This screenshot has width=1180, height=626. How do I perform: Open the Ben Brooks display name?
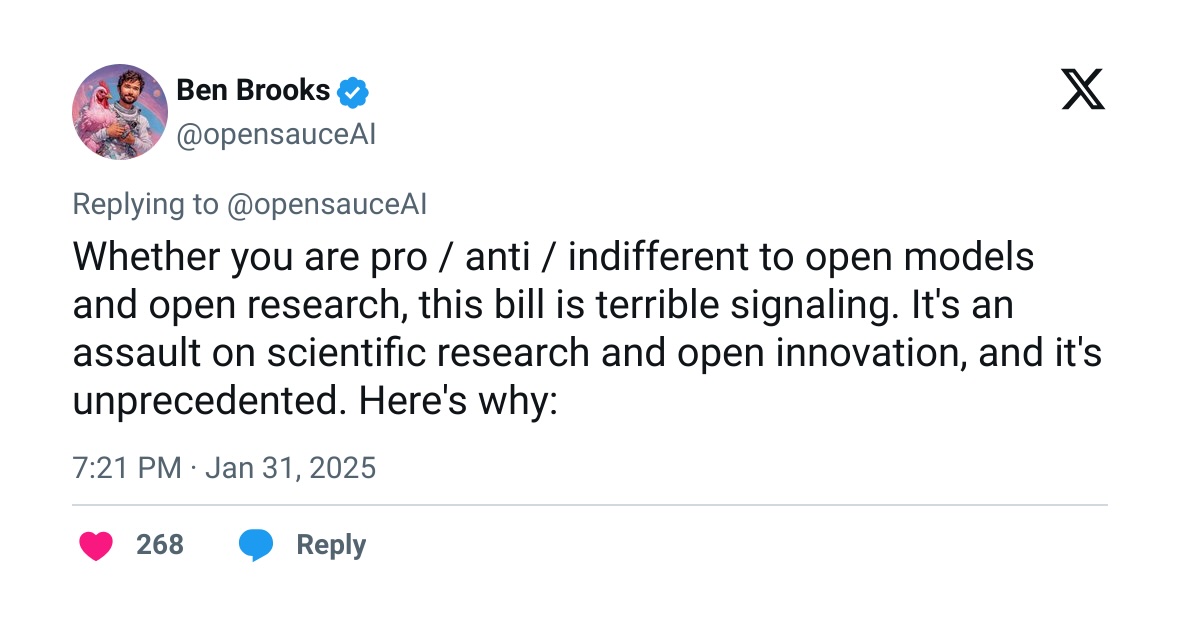253,90
